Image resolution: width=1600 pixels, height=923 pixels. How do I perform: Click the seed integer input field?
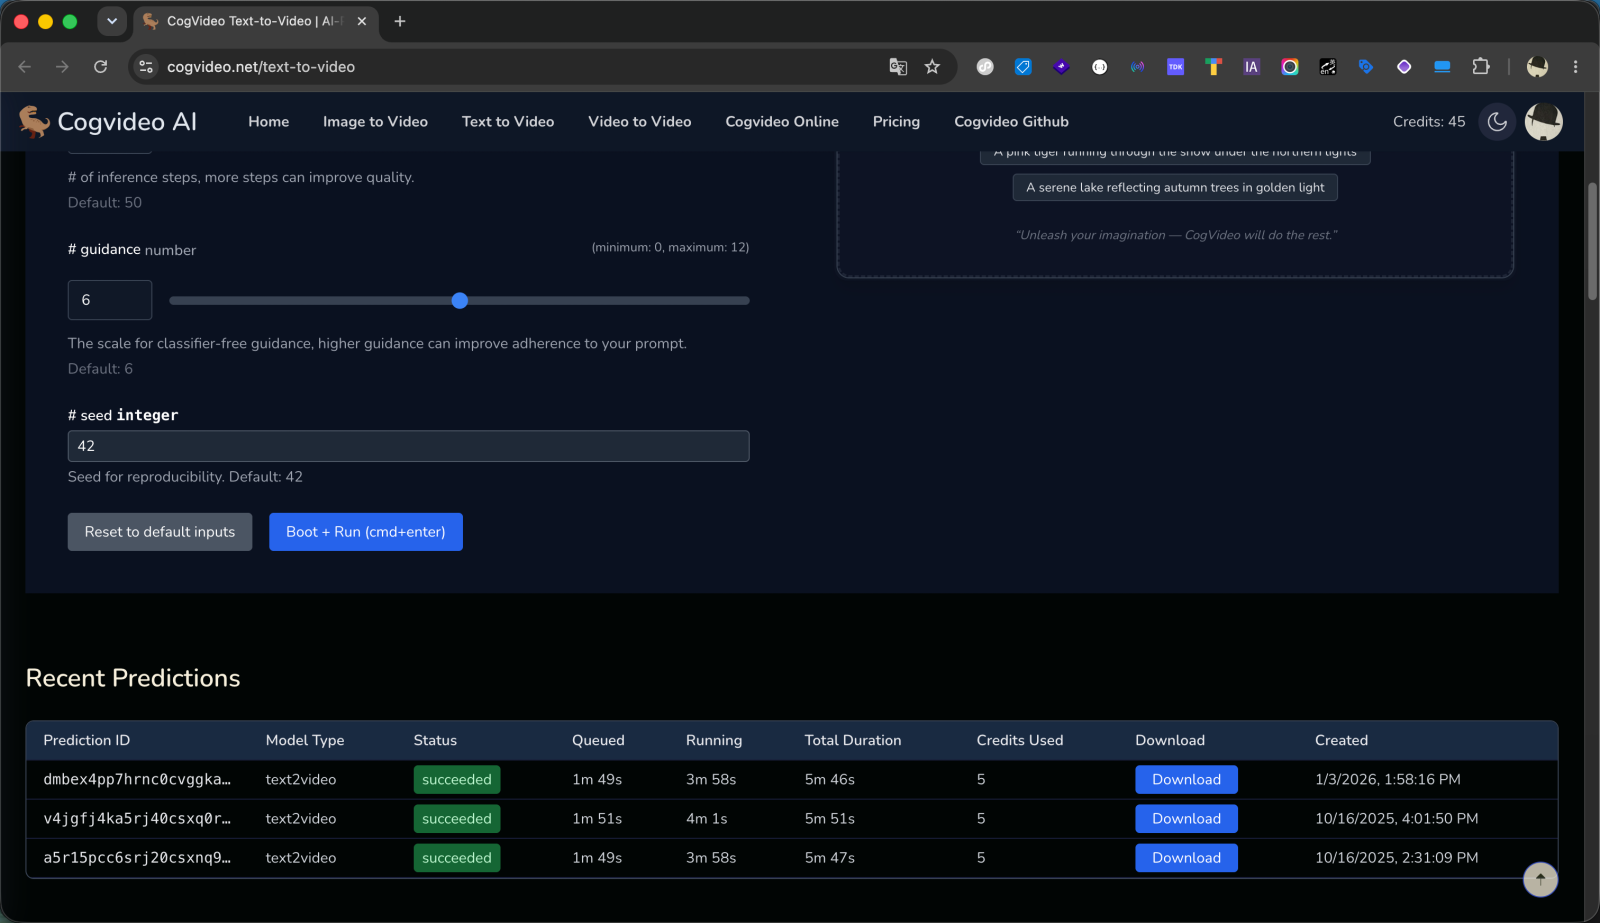(x=408, y=446)
